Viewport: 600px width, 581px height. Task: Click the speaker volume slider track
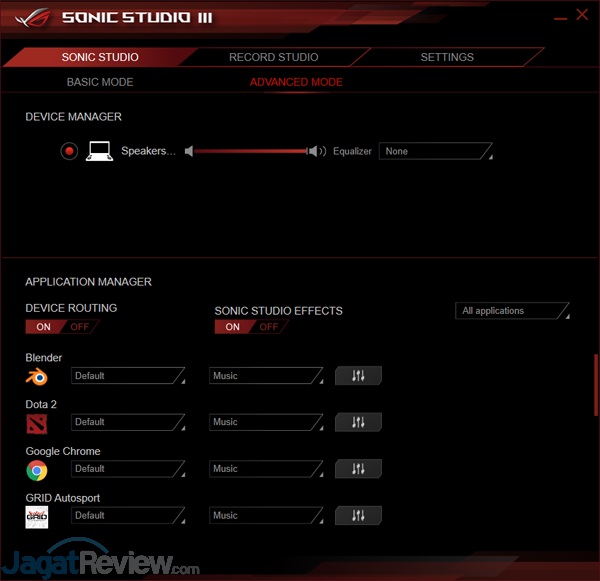click(251, 151)
